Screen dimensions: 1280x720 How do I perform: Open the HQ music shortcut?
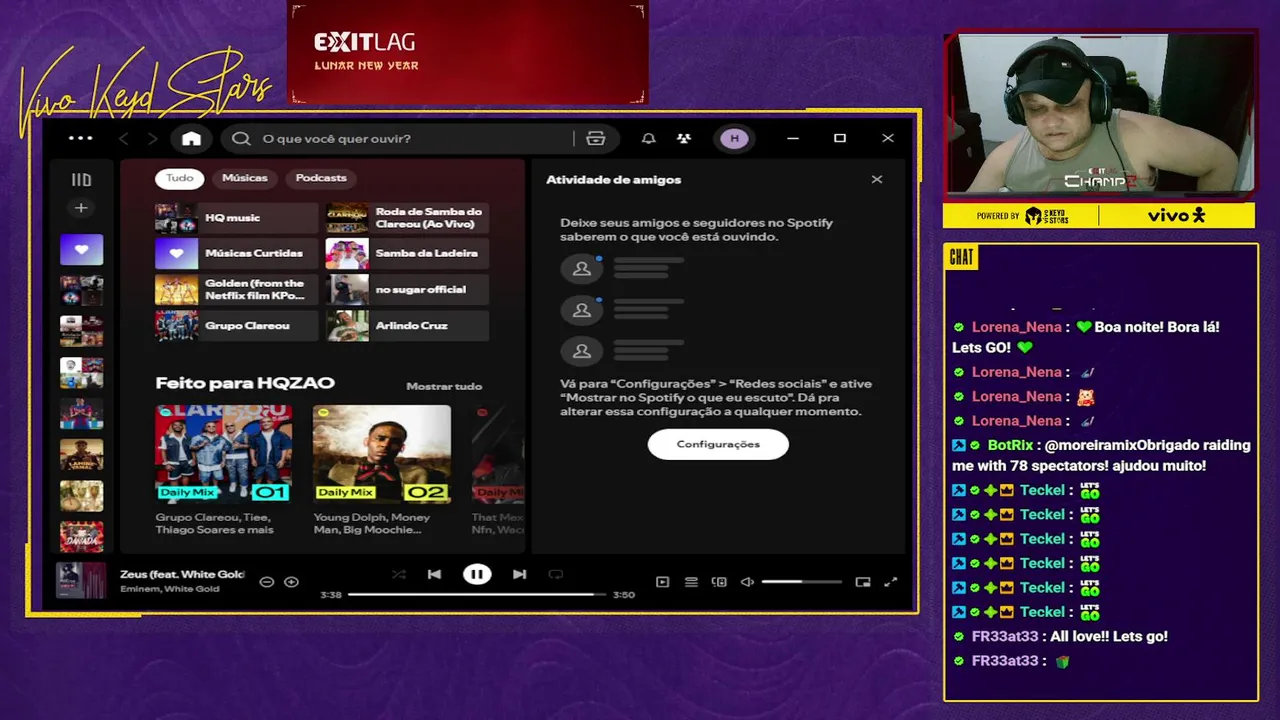[x=237, y=218]
